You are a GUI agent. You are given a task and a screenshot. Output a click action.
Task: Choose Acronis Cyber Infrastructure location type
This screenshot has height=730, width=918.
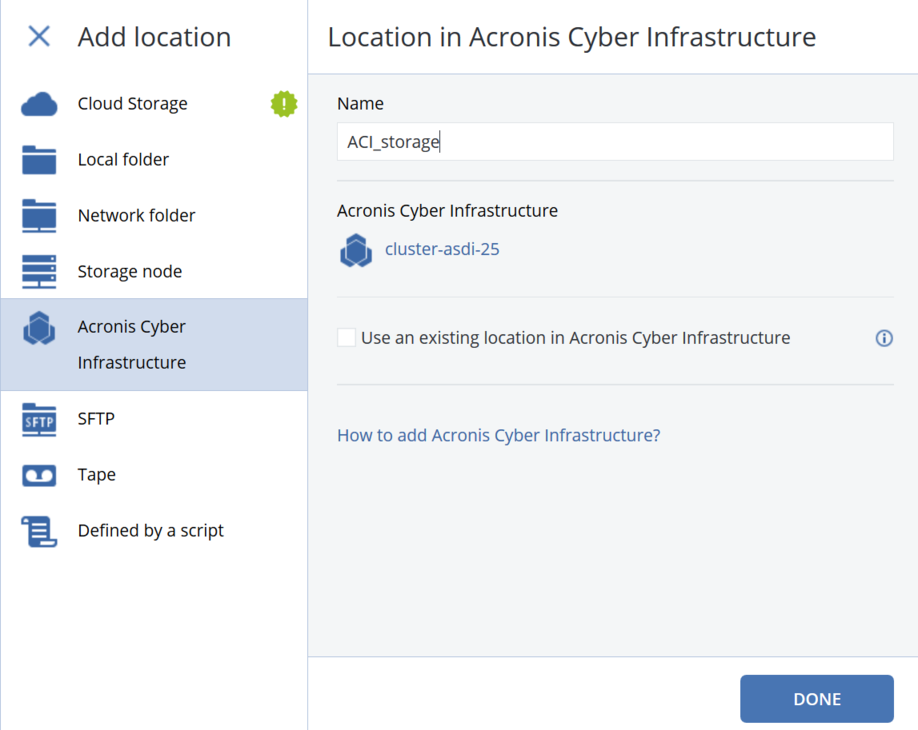pyautogui.click(x=154, y=345)
